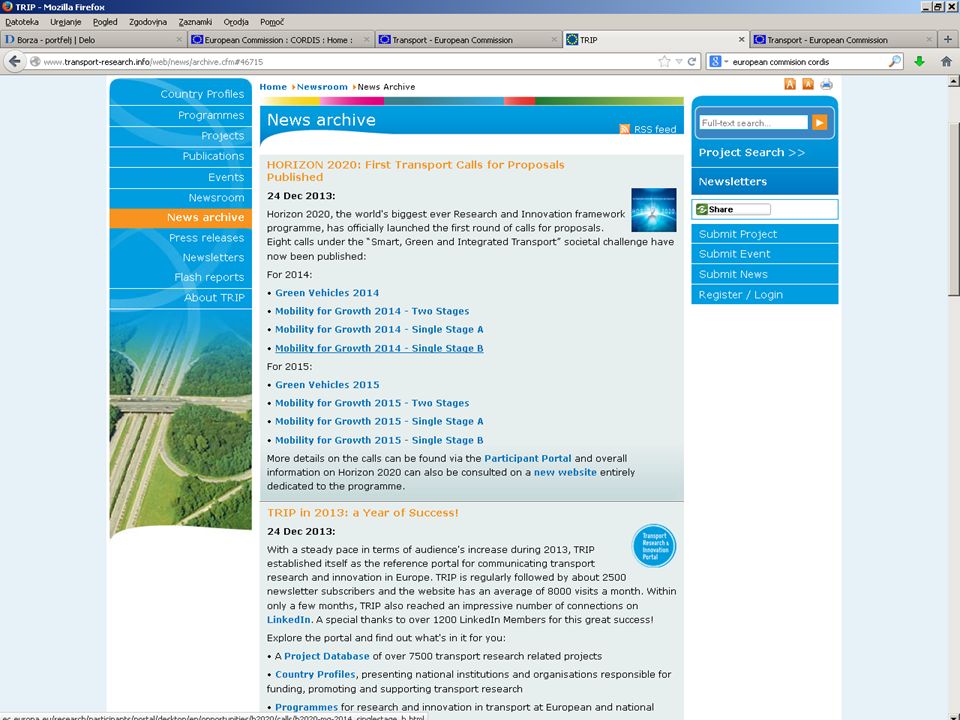Image resolution: width=960 pixels, height=720 pixels.
Task: Select News archive sidebar item
Action: [181, 218]
